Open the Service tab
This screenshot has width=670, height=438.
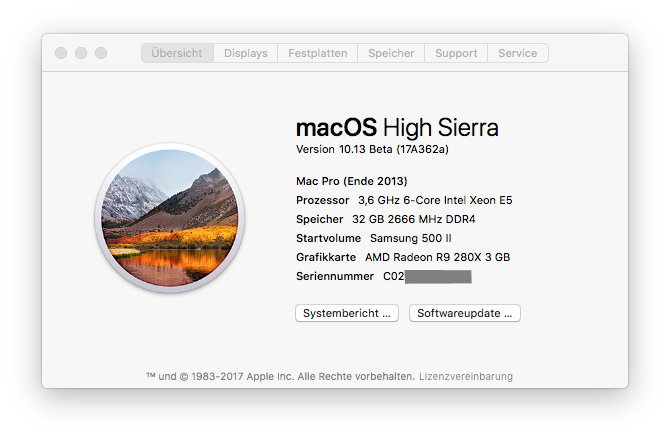(x=518, y=53)
